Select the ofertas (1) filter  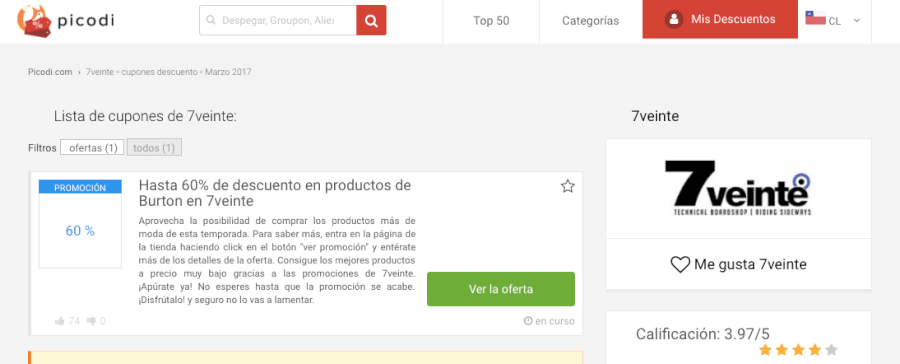tap(92, 148)
